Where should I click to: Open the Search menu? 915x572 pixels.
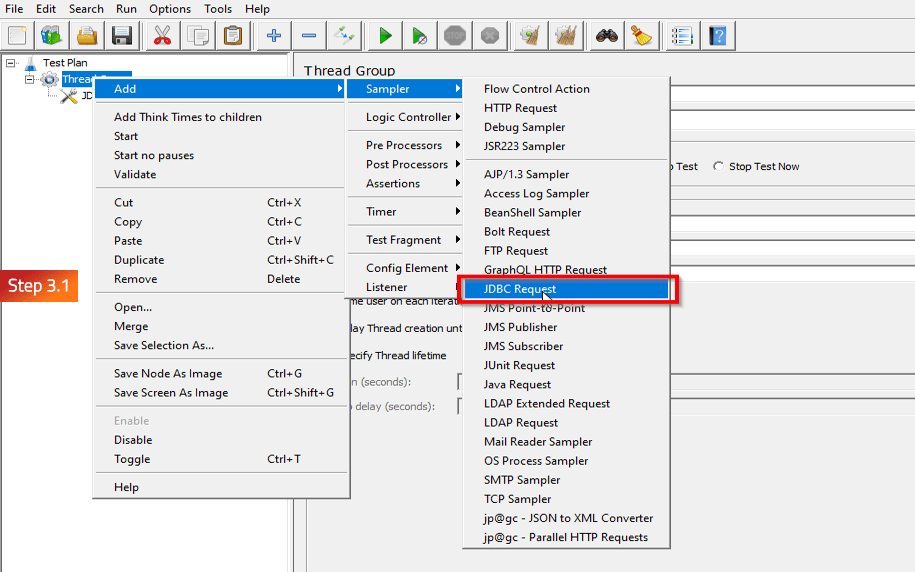coord(86,9)
